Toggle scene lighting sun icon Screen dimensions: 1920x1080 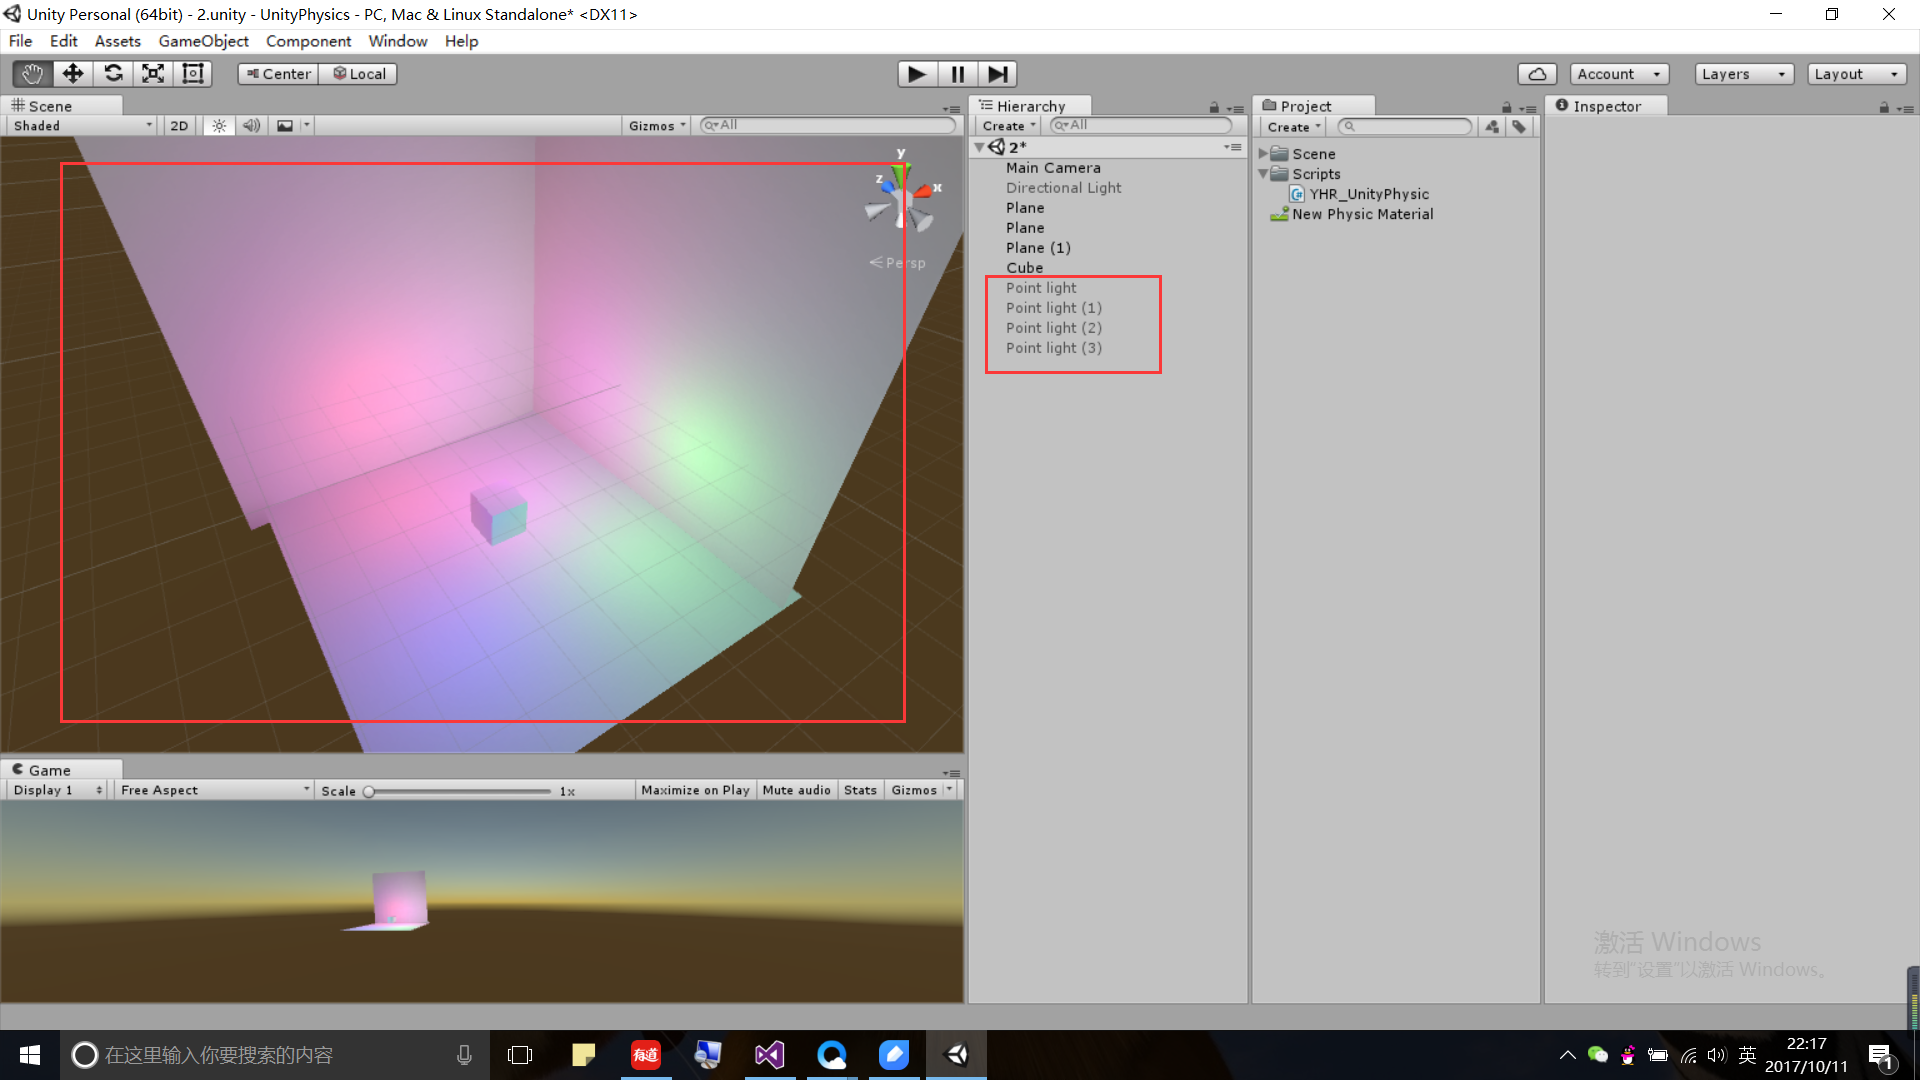[x=219, y=126]
